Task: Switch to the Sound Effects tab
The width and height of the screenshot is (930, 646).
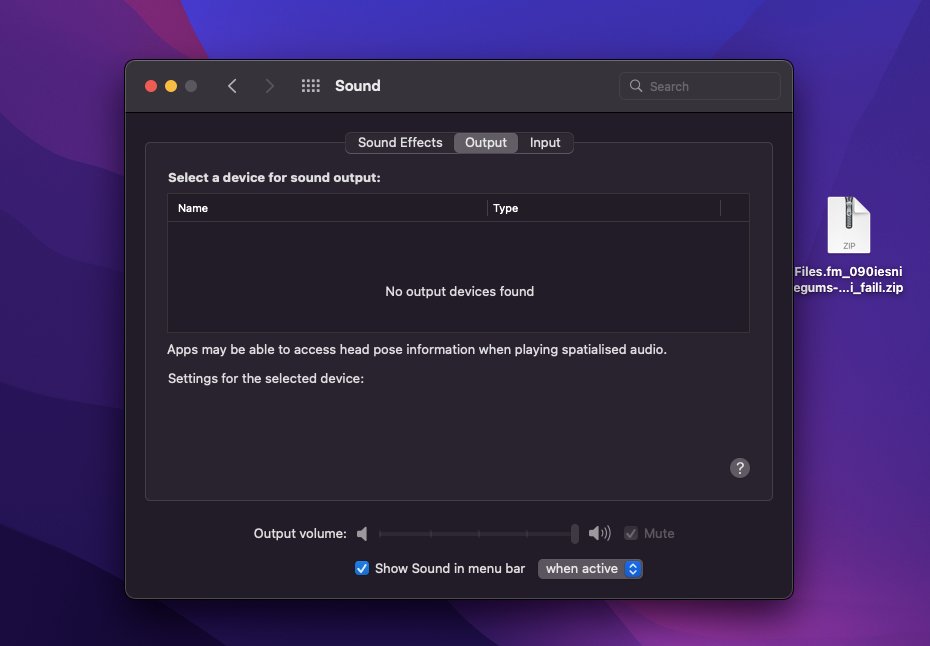Action: pyautogui.click(x=400, y=142)
